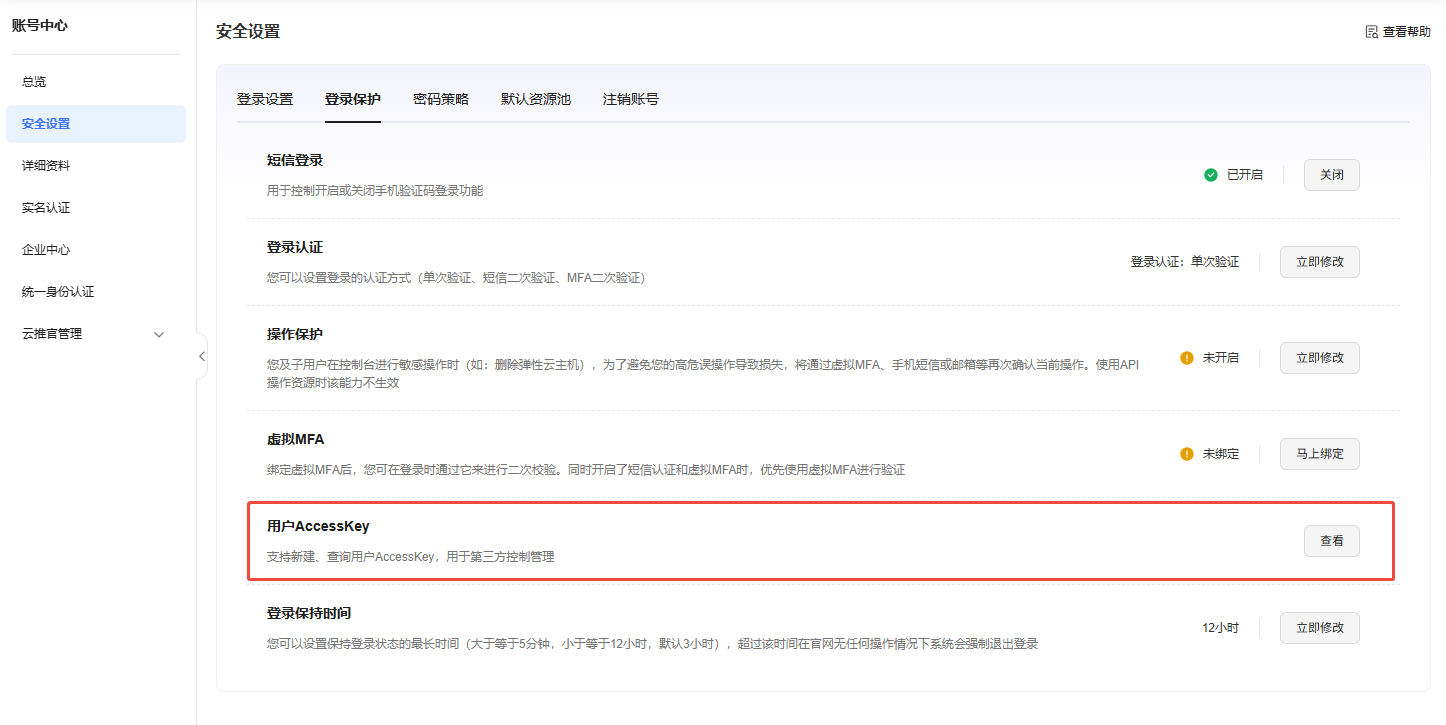The image size is (1446, 725).
Task: Open the 云推官管理 sidebar item
Action: coord(52,334)
